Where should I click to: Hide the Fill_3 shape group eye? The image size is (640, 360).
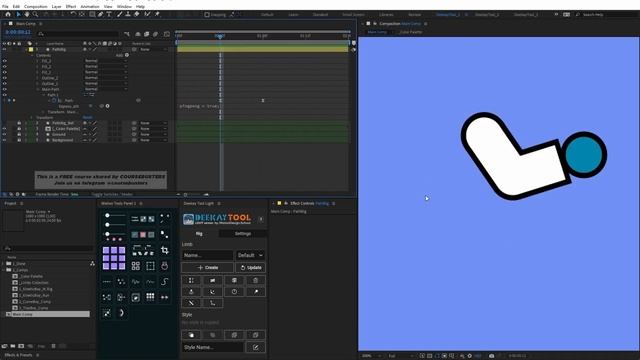(4, 61)
